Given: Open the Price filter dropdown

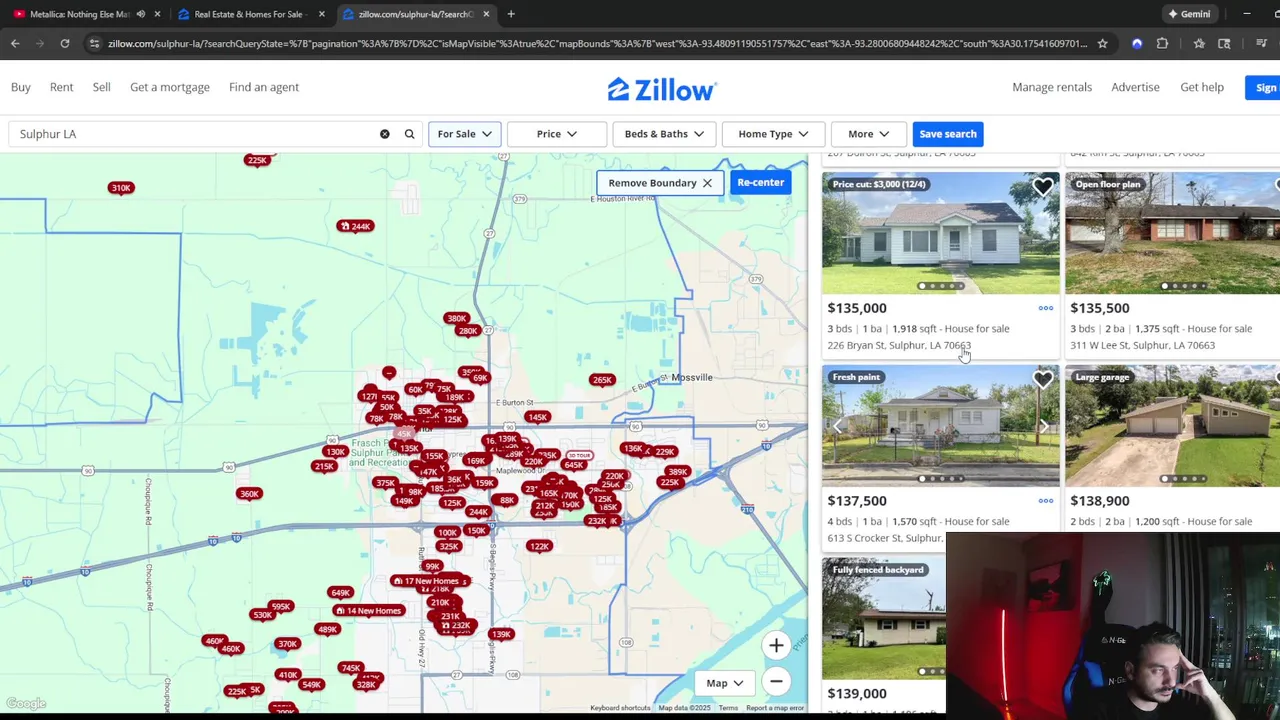Looking at the screenshot, I should pos(557,134).
